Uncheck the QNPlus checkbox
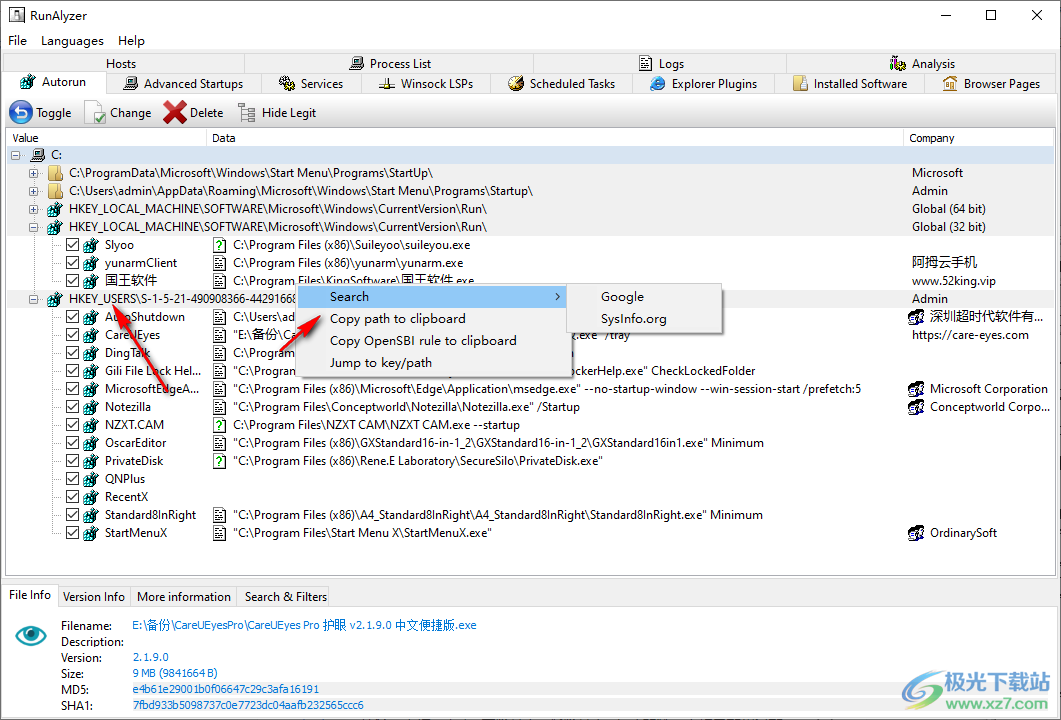Image resolution: width=1061 pixels, height=720 pixels. pyautogui.click(x=72, y=478)
